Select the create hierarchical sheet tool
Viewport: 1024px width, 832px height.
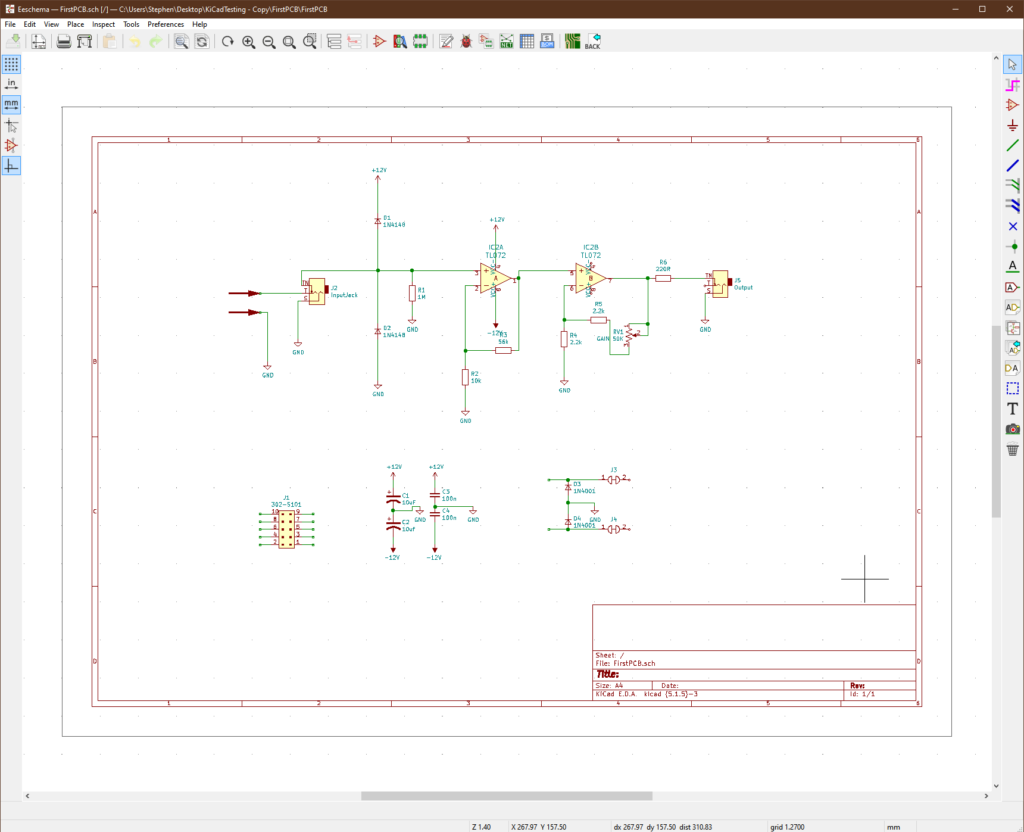coord(1012,328)
